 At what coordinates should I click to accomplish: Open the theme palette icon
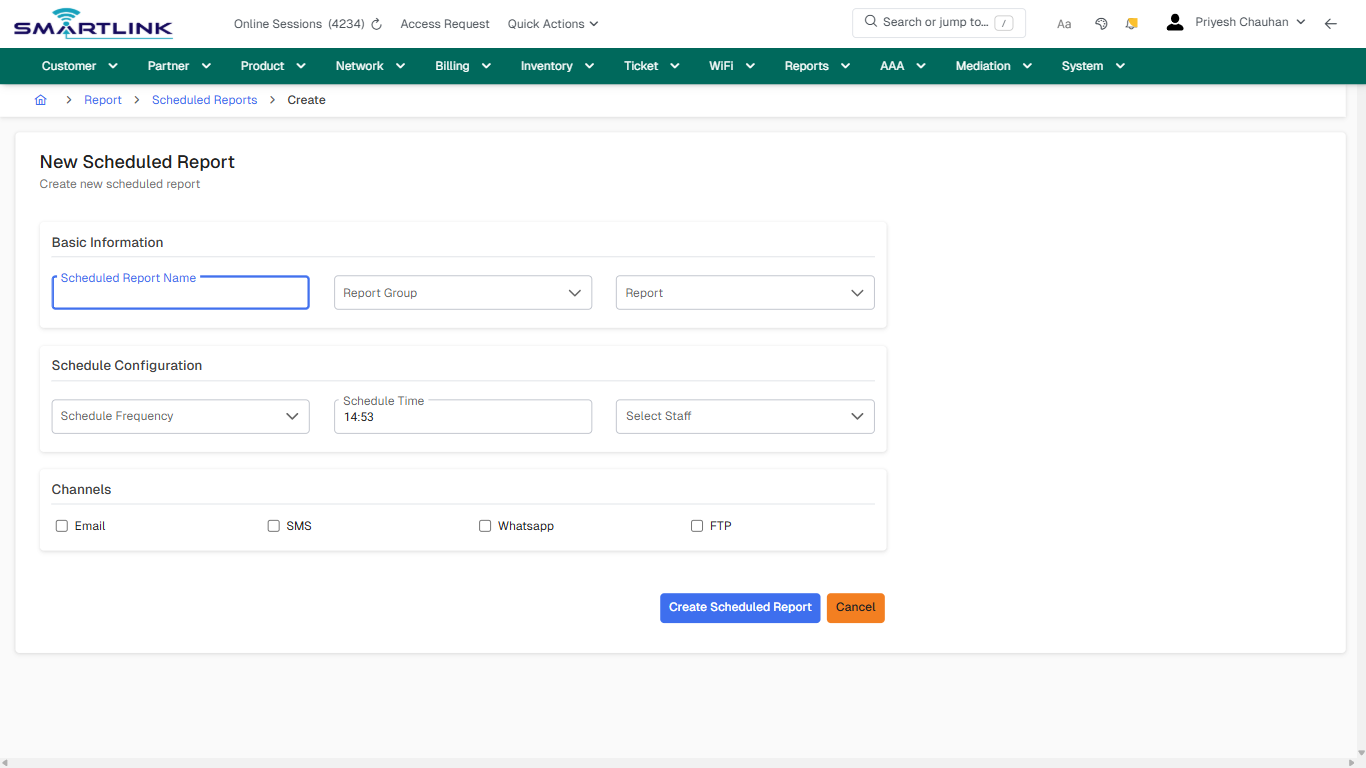(x=1101, y=23)
